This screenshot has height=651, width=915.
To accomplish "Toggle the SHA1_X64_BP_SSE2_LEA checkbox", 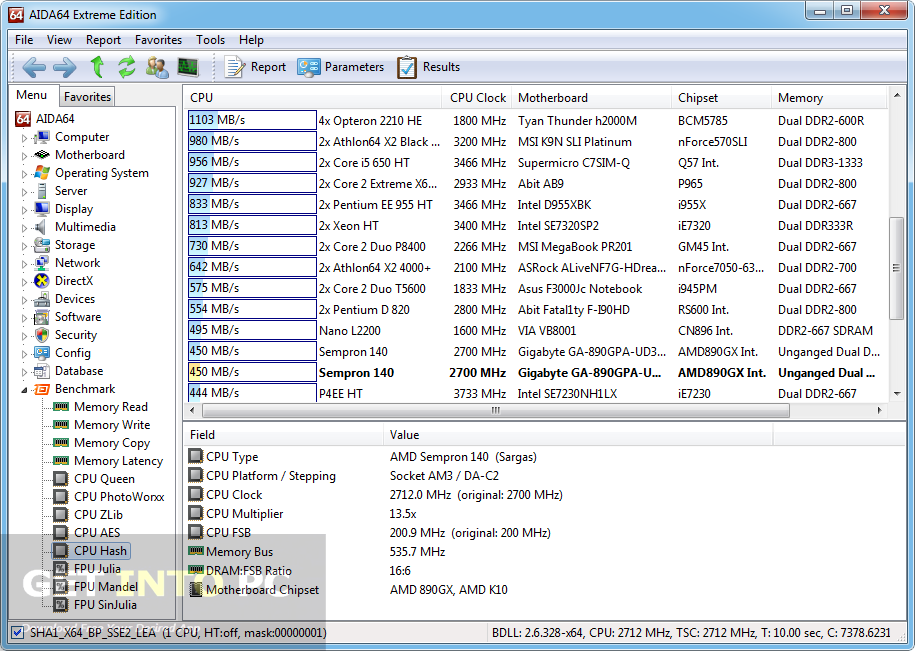I will tap(18, 632).
